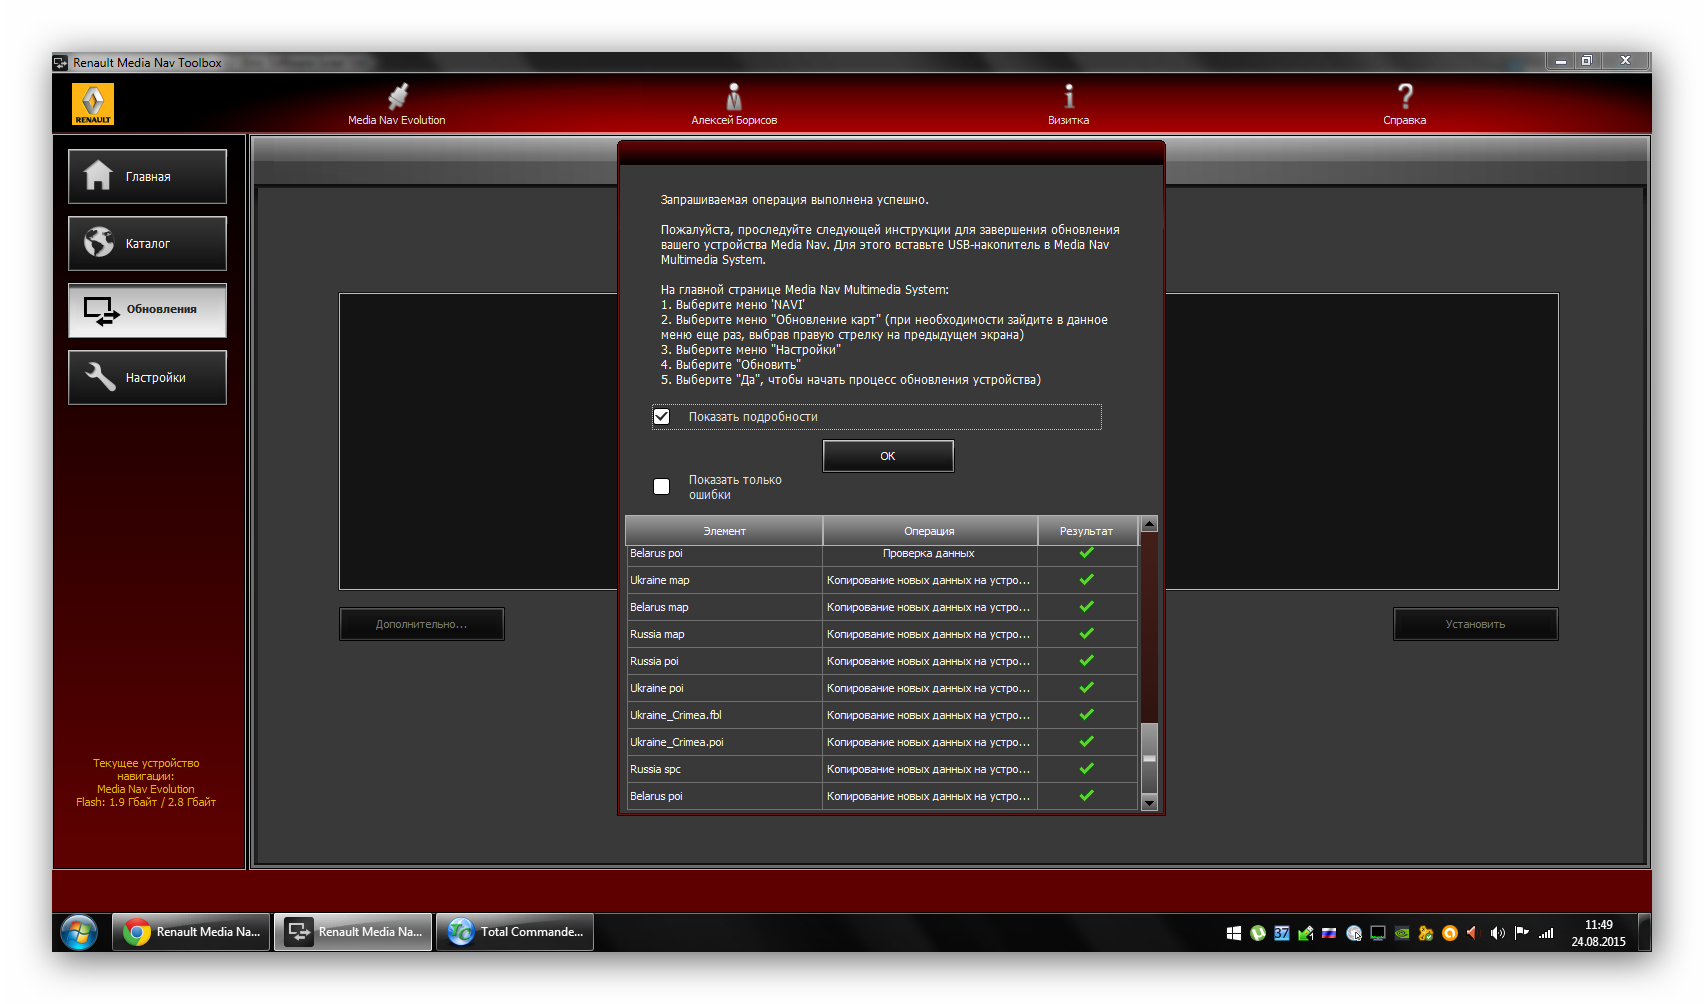1704x1004 pixels.
Task: Go to Главная section
Action: 147,177
